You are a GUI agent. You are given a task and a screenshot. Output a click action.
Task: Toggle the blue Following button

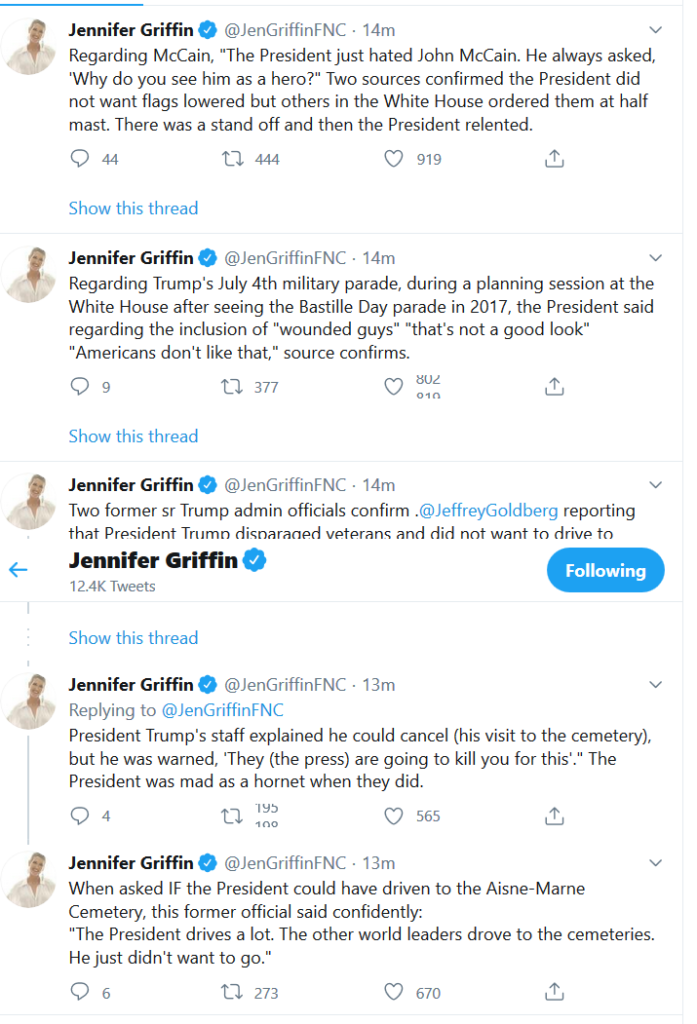[605, 571]
